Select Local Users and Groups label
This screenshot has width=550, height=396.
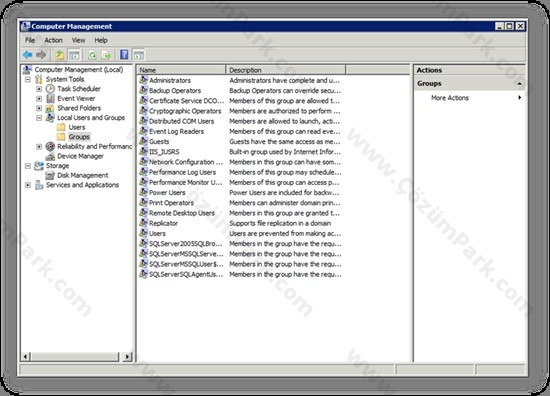(91, 118)
